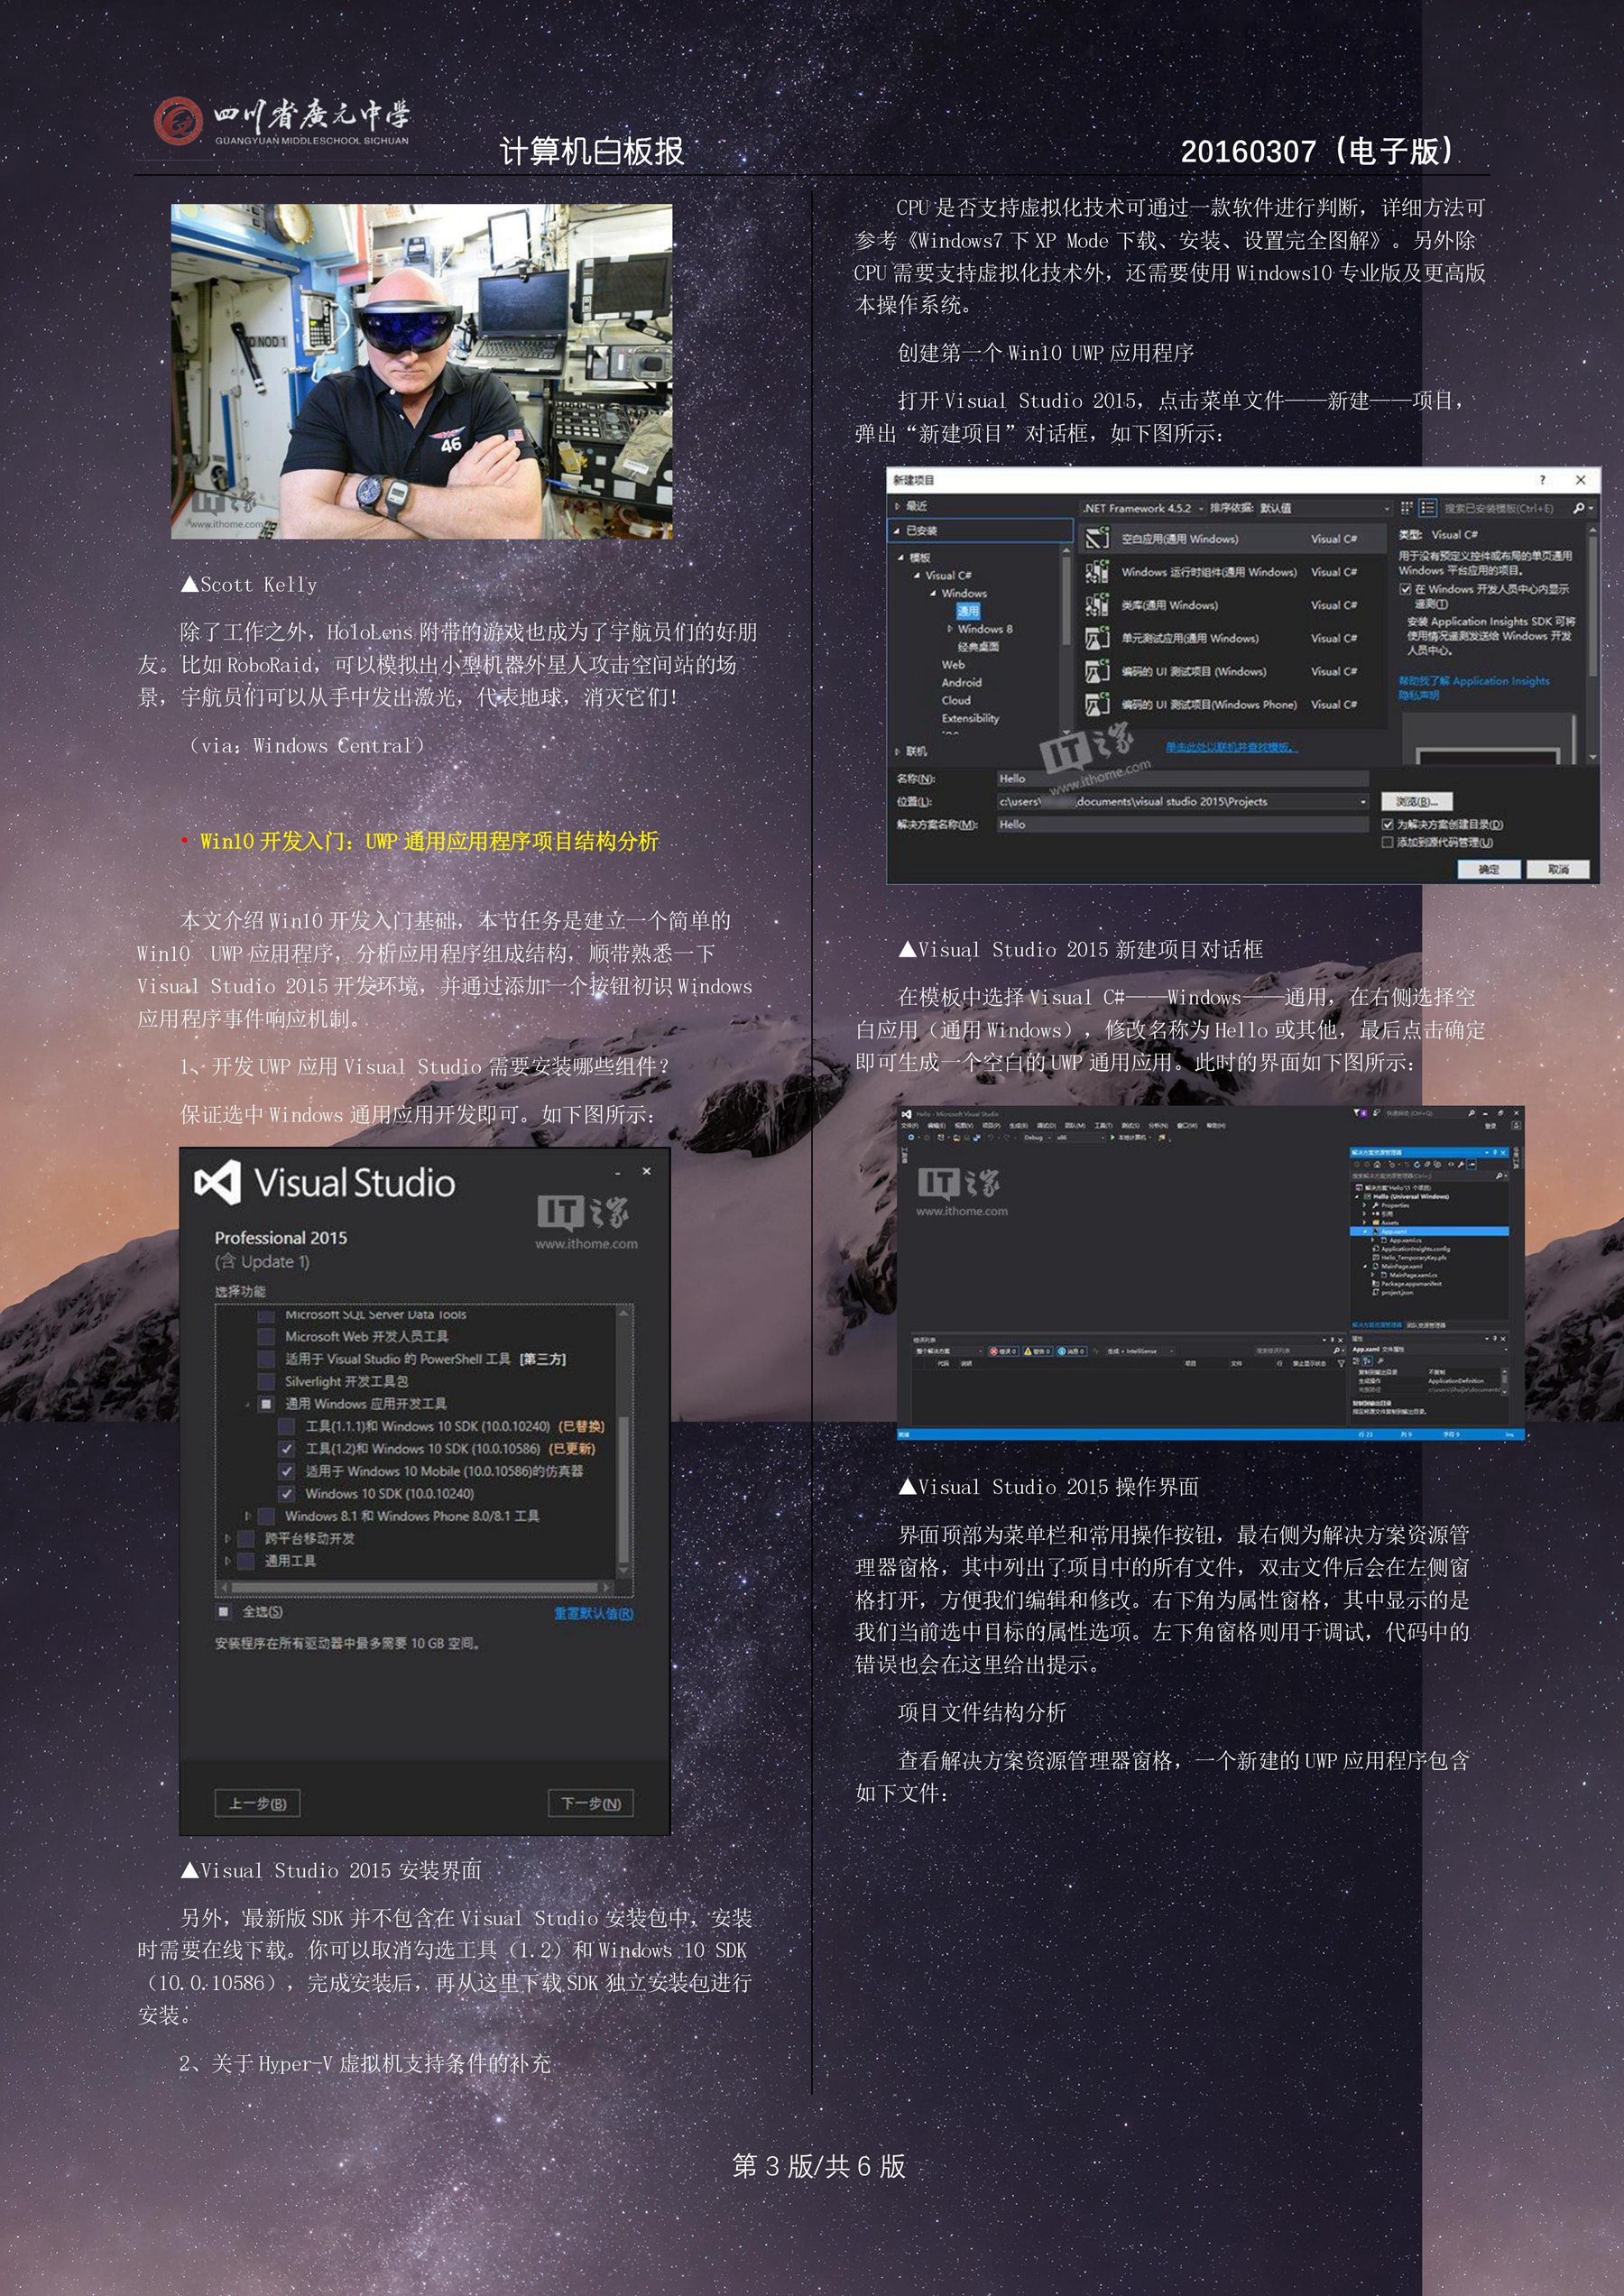The width and height of the screenshot is (1624, 2296).
Task: Click the error list filter funnel icon
Action: 1342,1364
